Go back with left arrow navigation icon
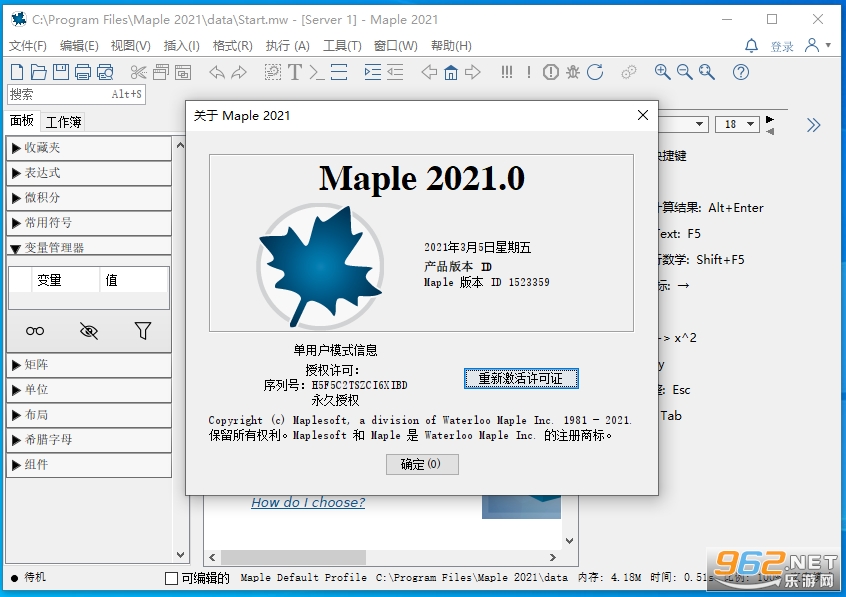Image resolution: width=846 pixels, height=597 pixels. coord(429,72)
